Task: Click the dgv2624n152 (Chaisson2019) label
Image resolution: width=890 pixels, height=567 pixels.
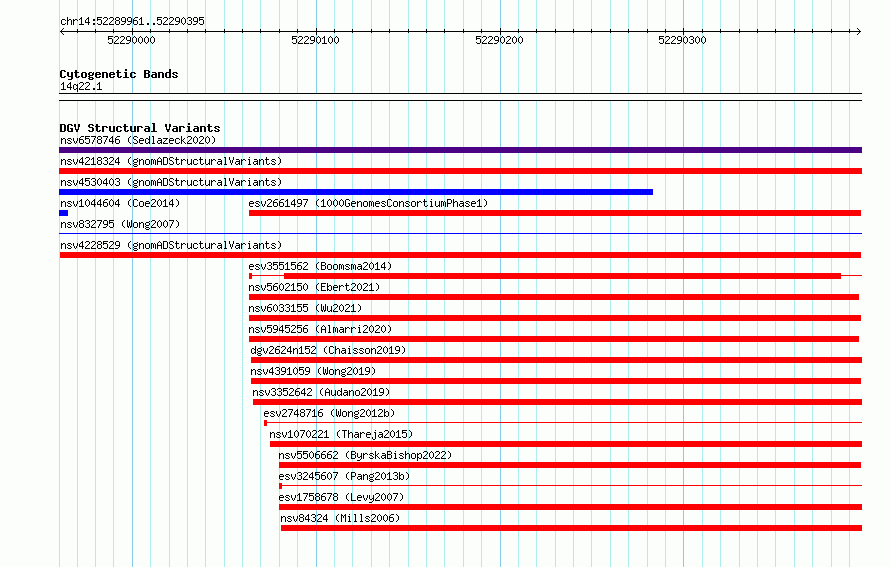Action: 328,350
